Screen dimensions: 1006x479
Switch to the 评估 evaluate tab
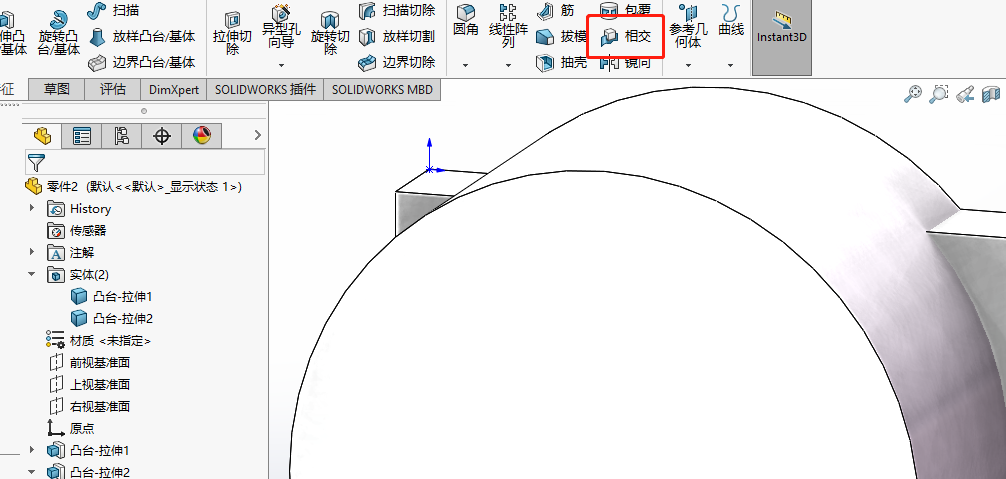pos(113,90)
